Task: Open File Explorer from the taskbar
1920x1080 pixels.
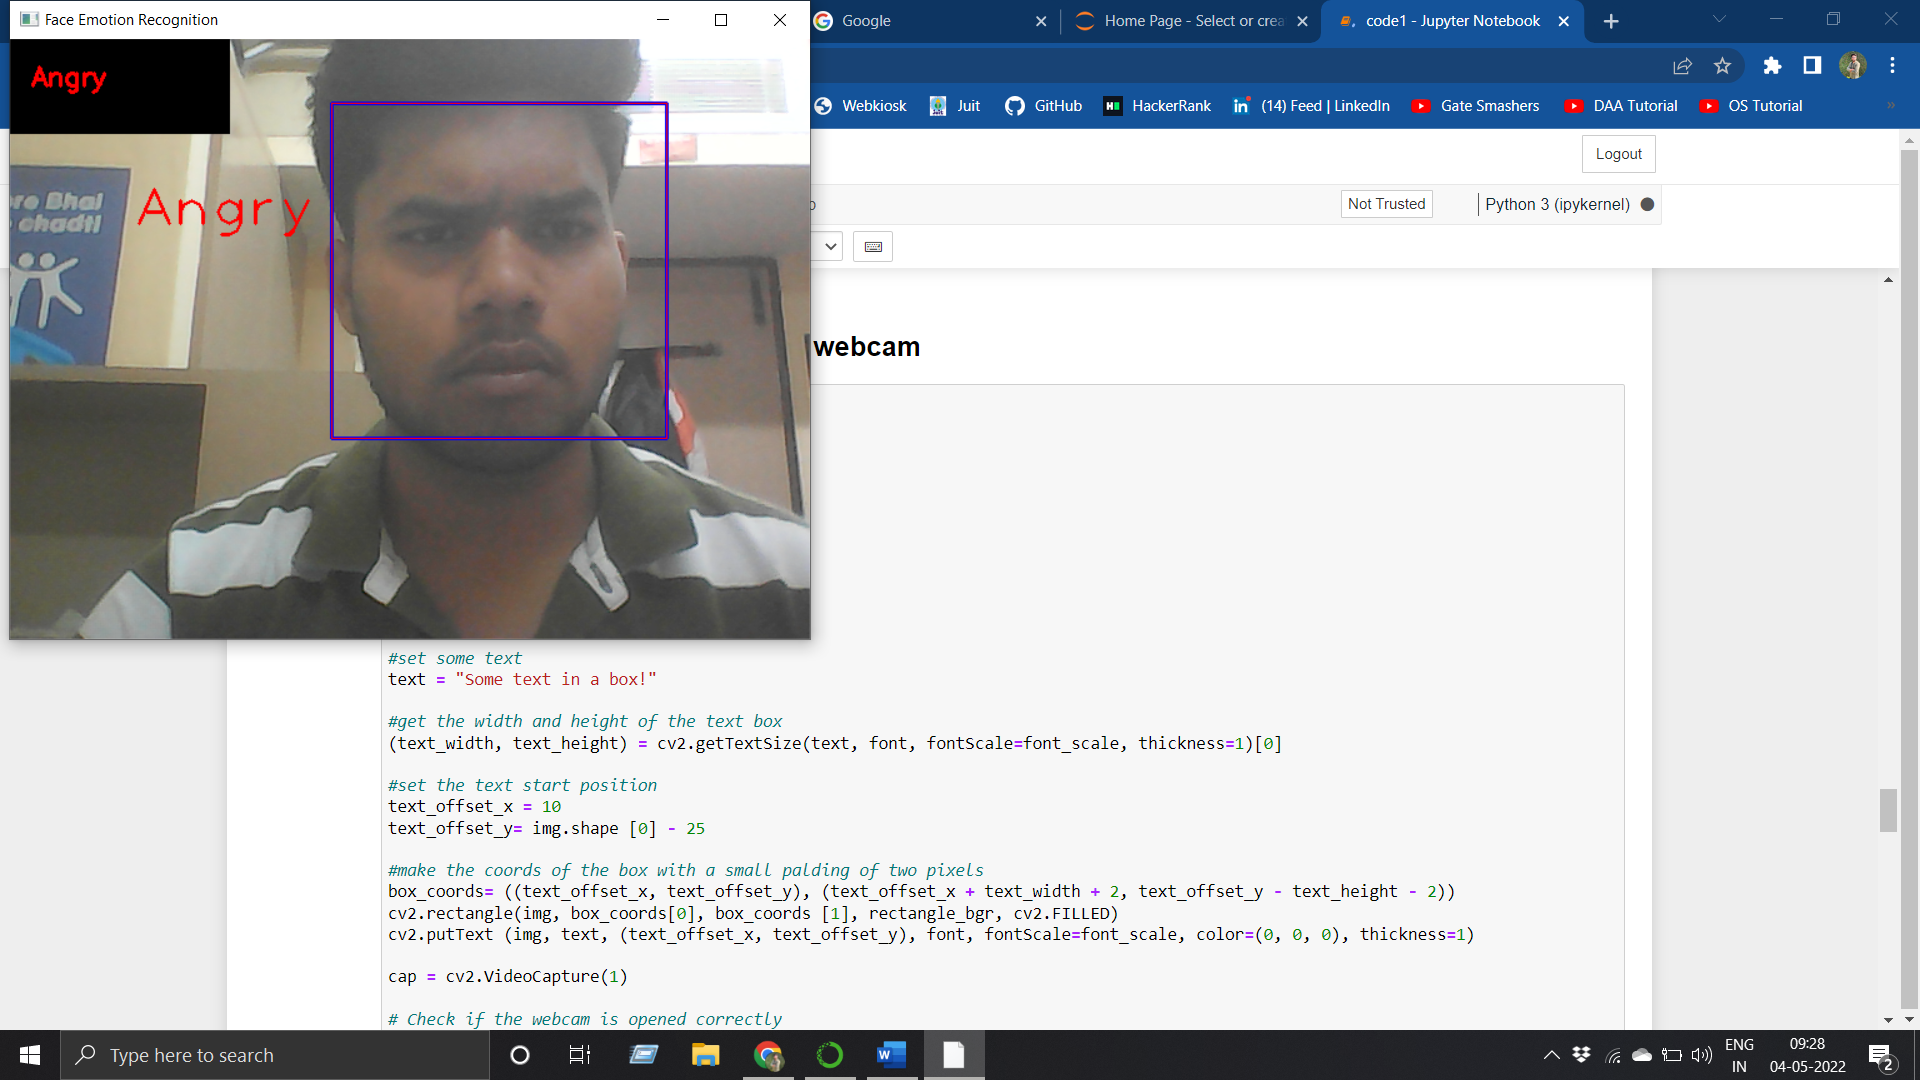Action: [705, 1054]
